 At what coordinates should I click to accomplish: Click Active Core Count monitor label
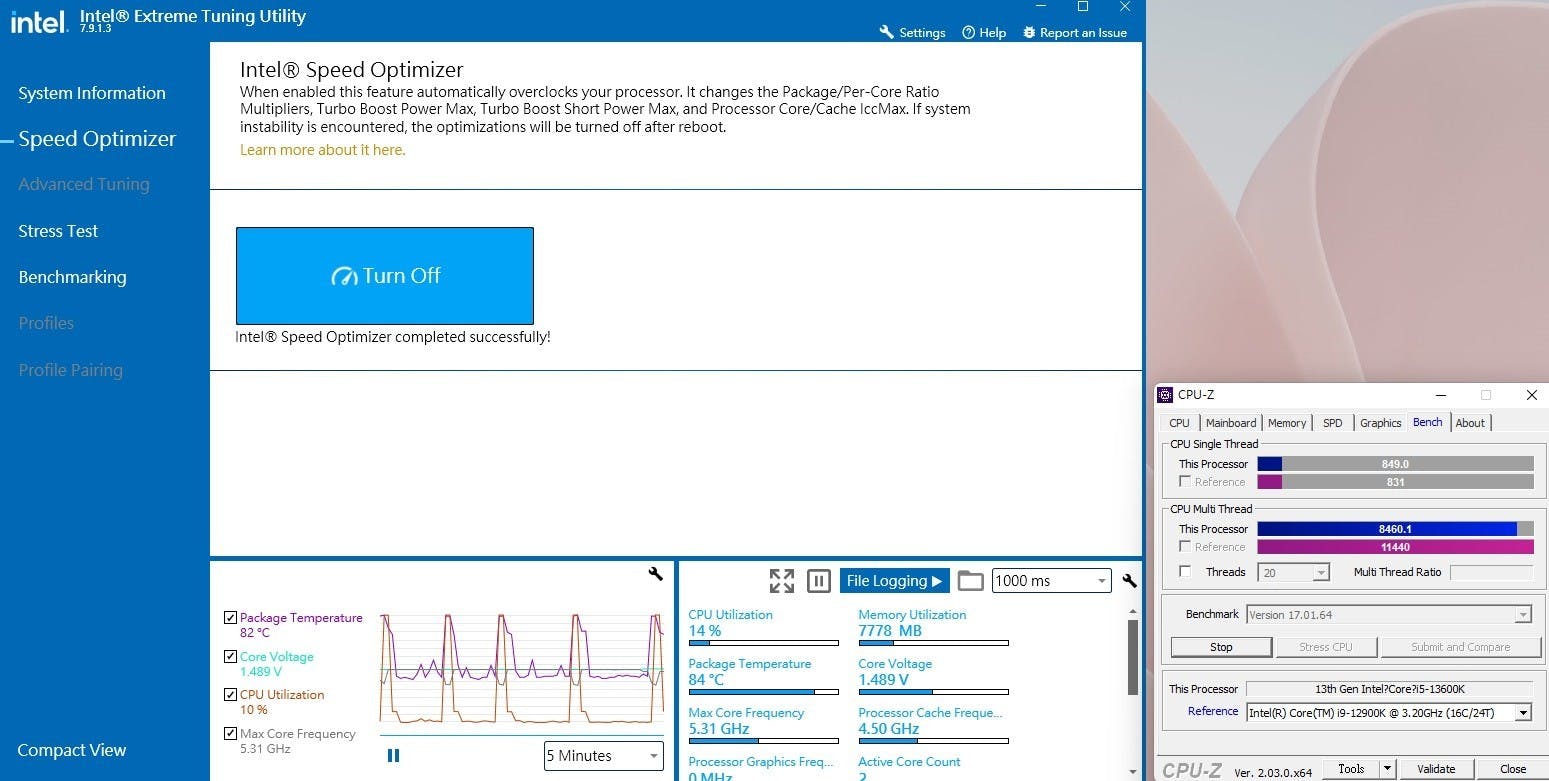[x=909, y=762]
